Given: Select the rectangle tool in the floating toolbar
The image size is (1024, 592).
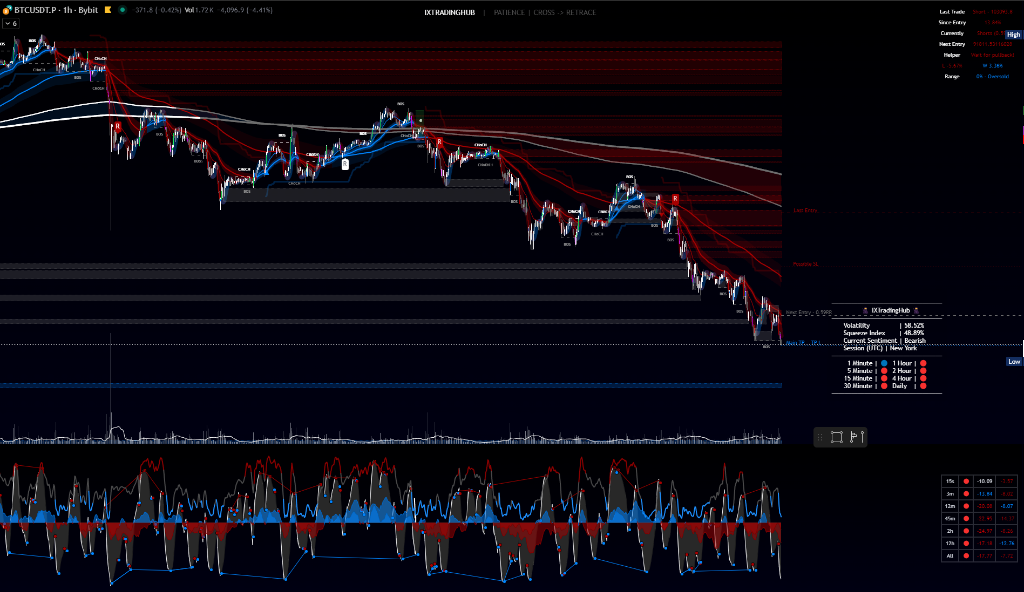Looking at the screenshot, I should click(837, 436).
